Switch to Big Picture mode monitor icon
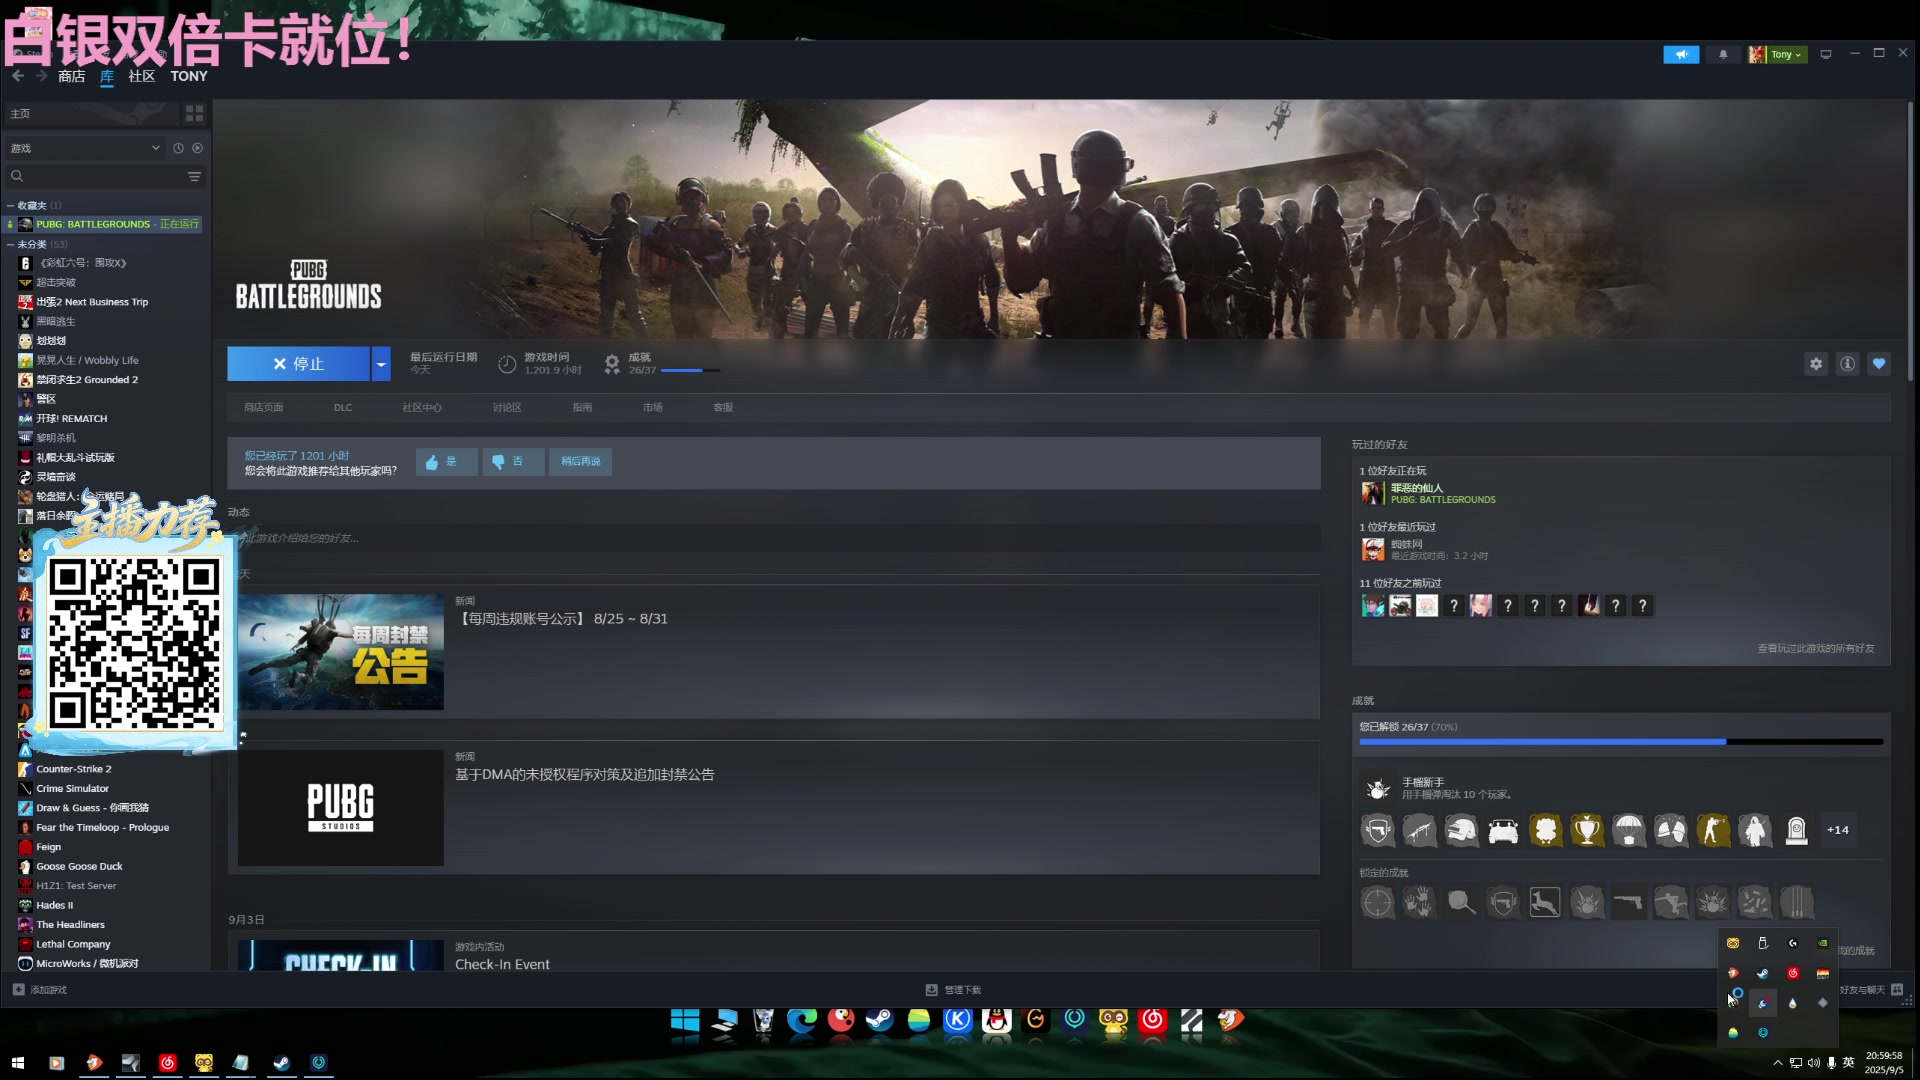Image resolution: width=1920 pixels, height=1080 pixels. point(1826,54)
